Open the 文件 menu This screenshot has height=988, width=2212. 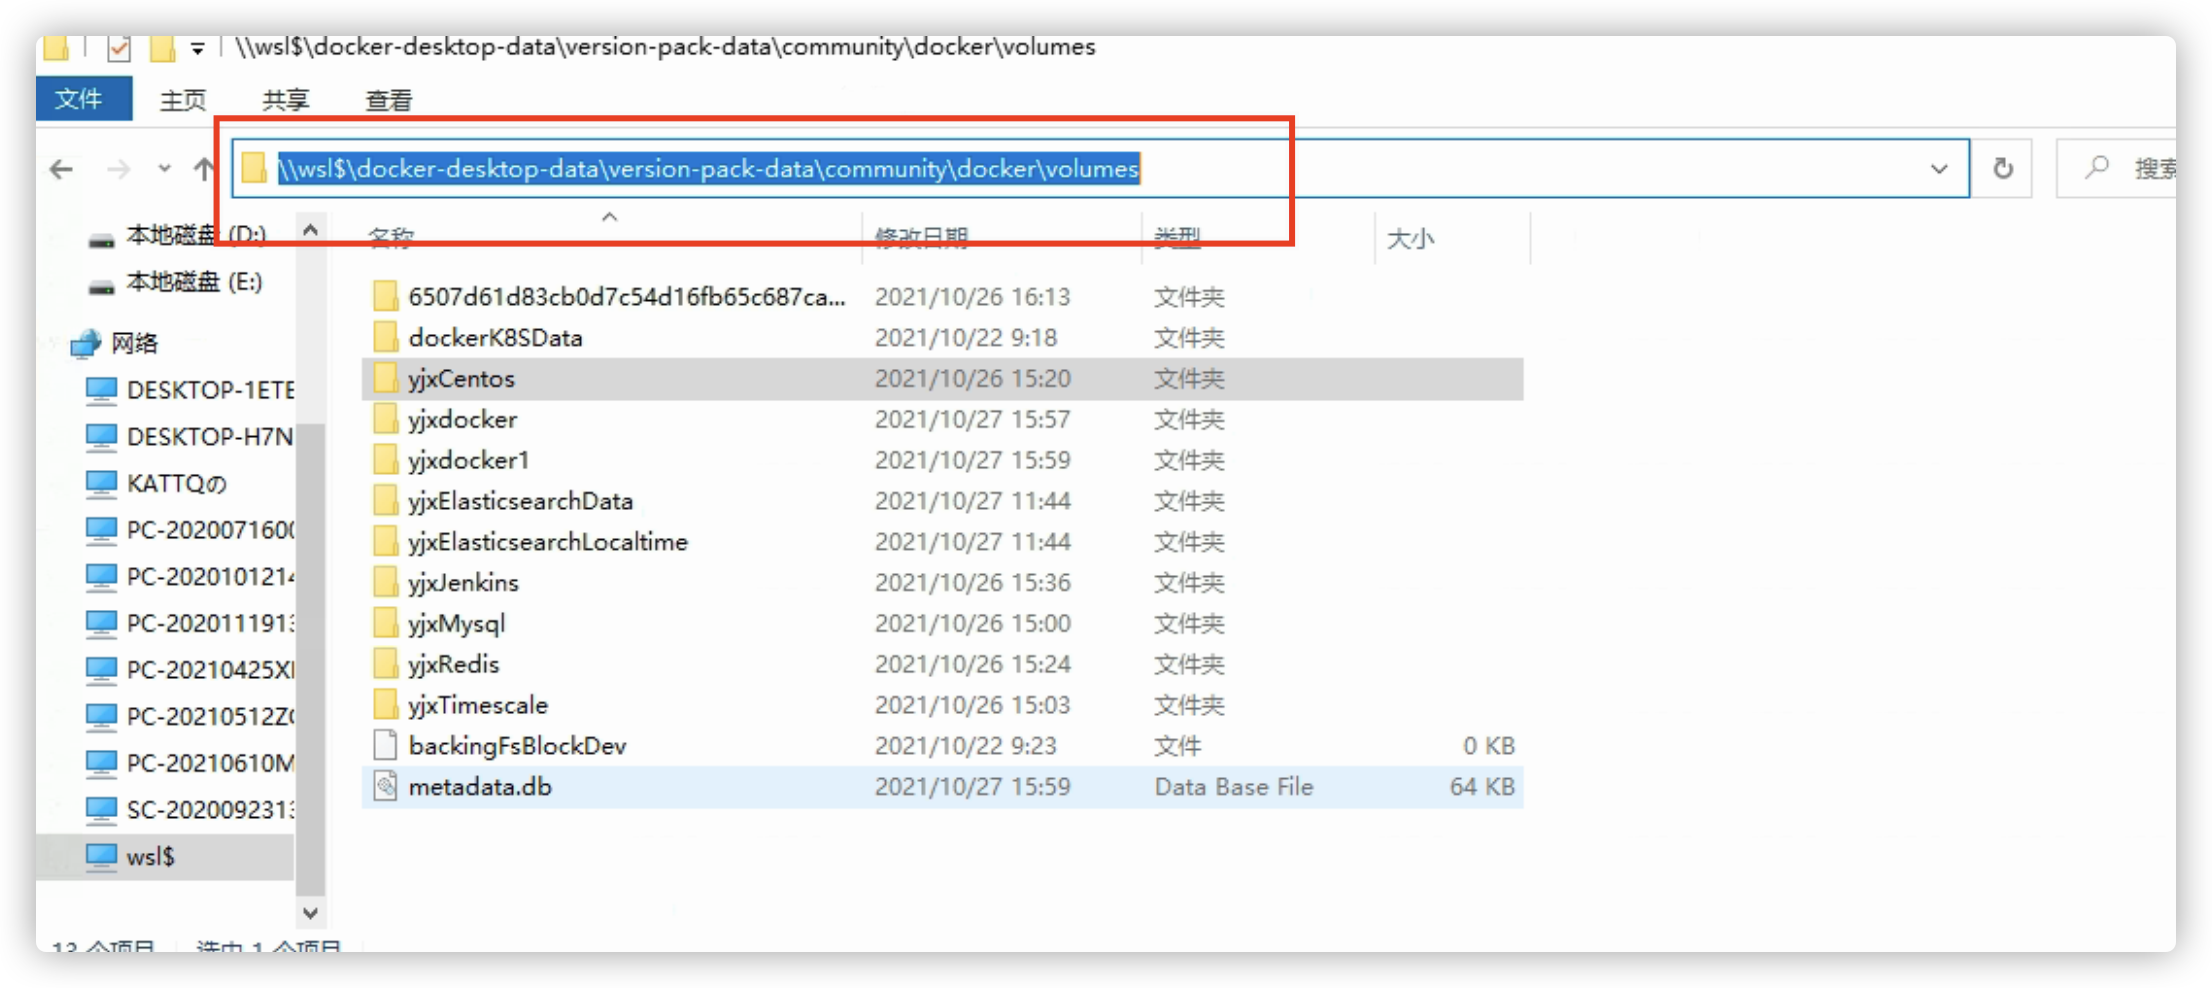(84, 99)
